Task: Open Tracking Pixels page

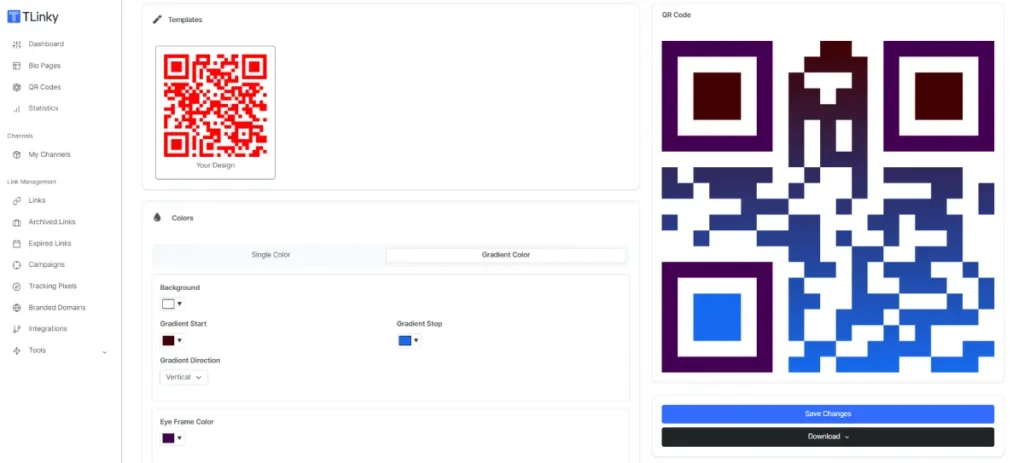Action: [52, 287]
